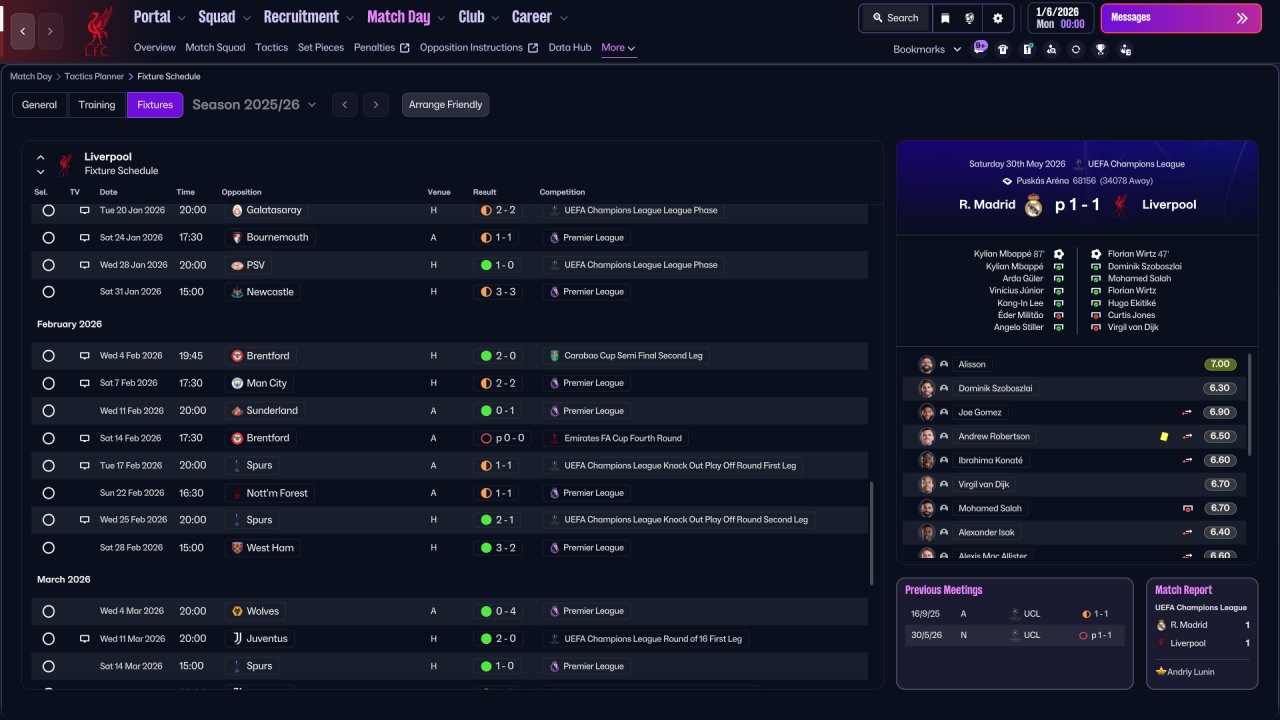Open the Club dropdown menu
The height and width of the screenshot is (720, 1280).
click(x=478, y=17)
